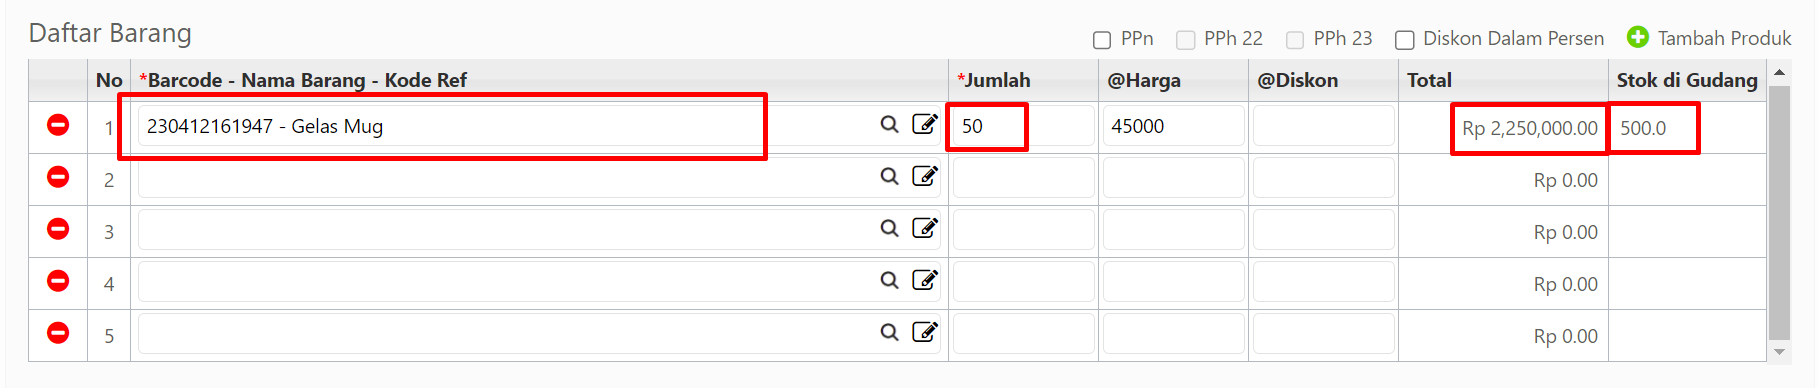This screenshot has height=388, width=1818.
Task: Remove row 1 with red minus icon
Action: point(58,125)
